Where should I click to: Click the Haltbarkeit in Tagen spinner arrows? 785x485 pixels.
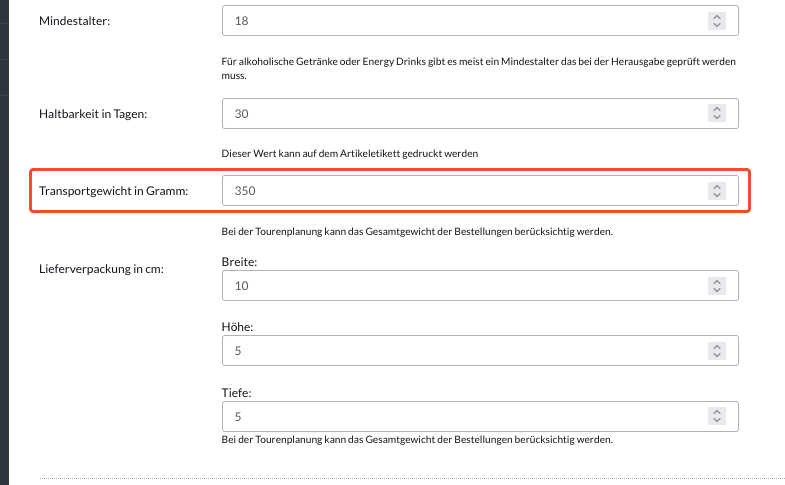[x=717, y=113]
